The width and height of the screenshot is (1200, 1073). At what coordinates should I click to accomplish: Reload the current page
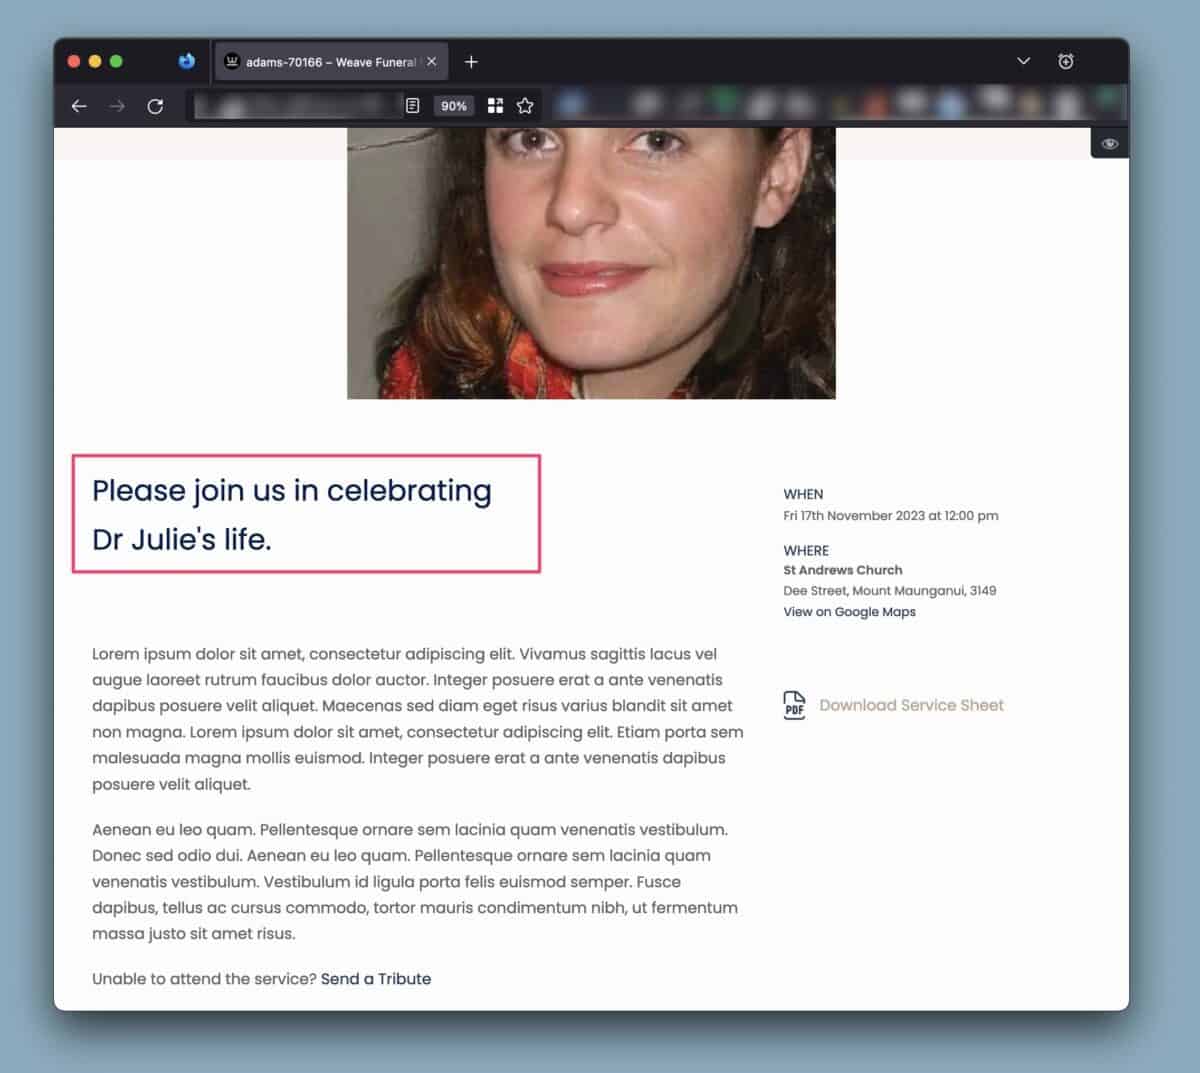tap(155, 106)
